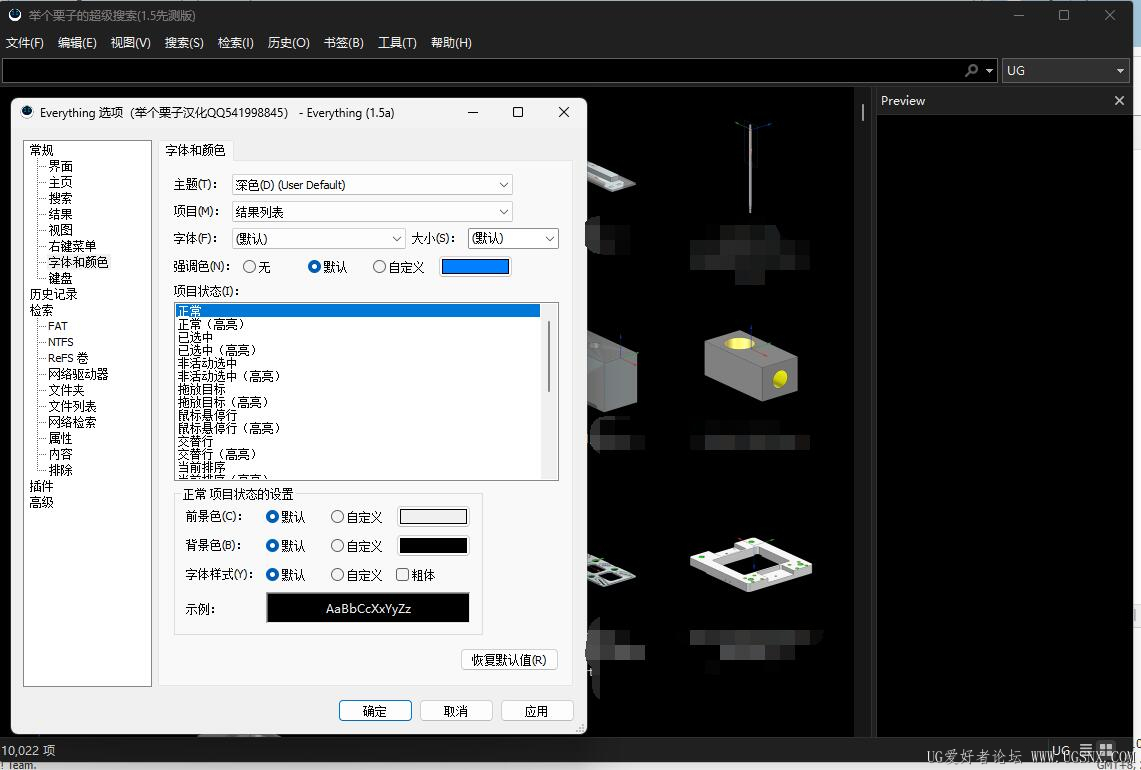This screenshot has height=770, width=1141.
Task: Open the 历史(O) menu
Action: point(289,43)
